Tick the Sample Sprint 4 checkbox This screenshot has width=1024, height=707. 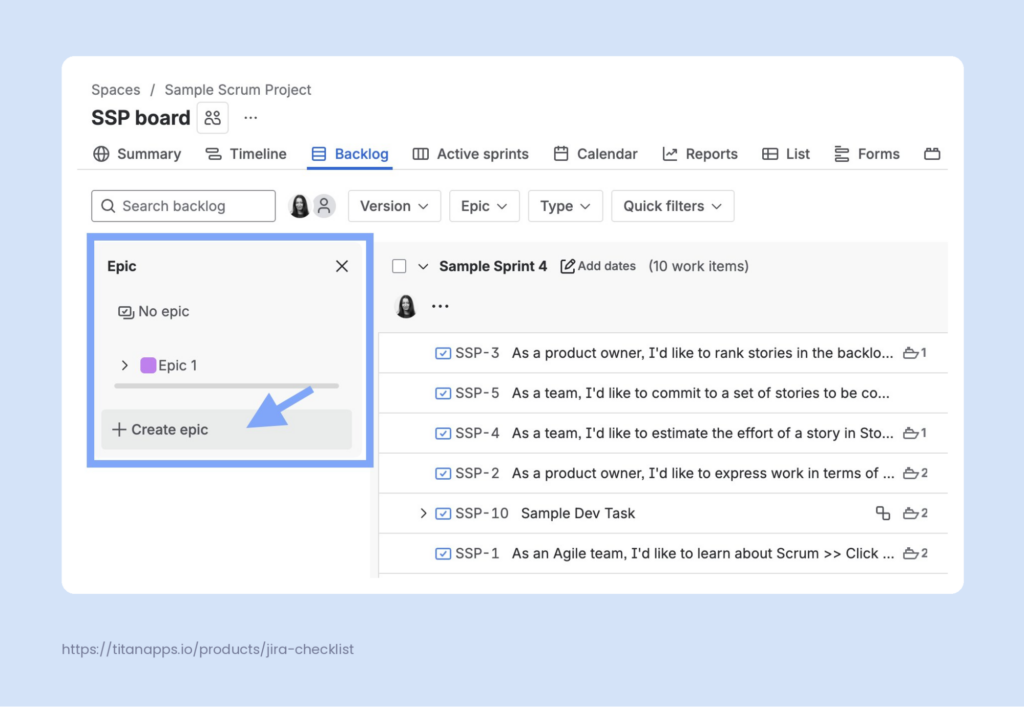click(400, 266)
